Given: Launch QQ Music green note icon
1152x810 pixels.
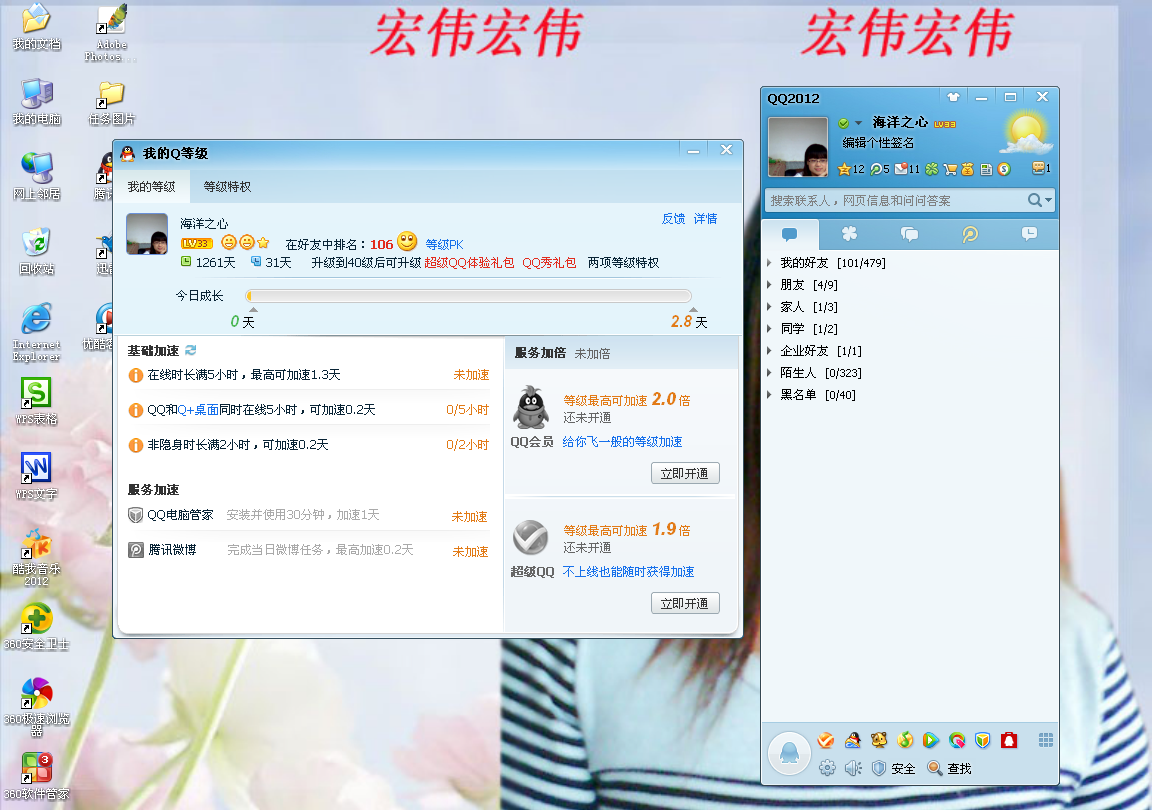Looking at the screenshot, I should (x=905, y=740).
